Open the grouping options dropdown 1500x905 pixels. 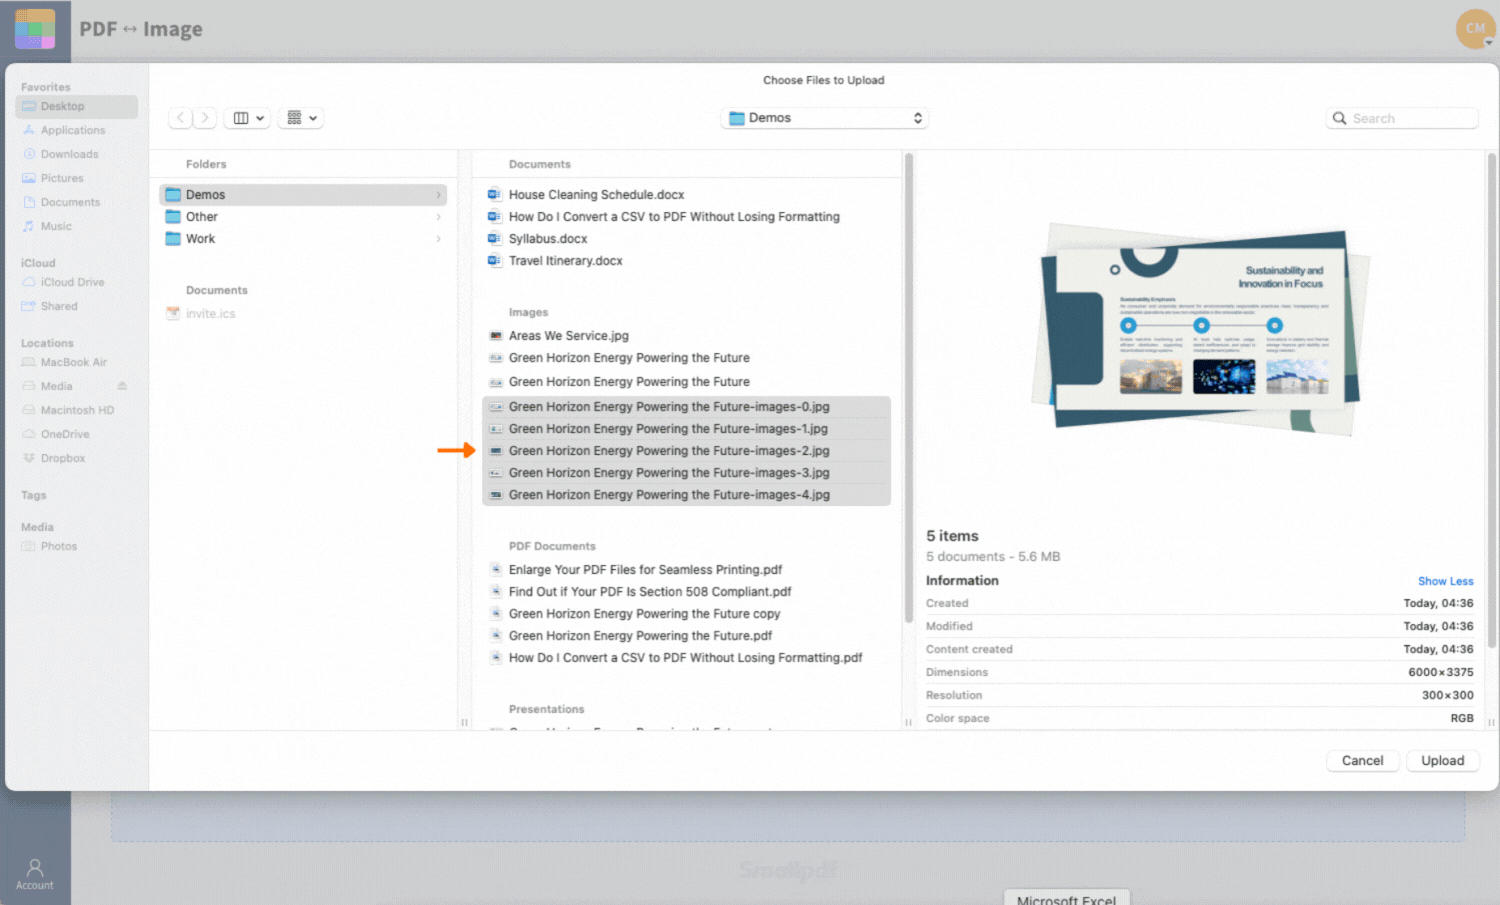(300, 117)
